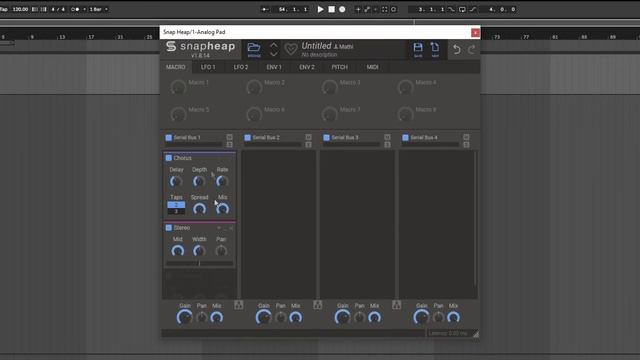Click the Chorus Rate knob

[222, 181]
